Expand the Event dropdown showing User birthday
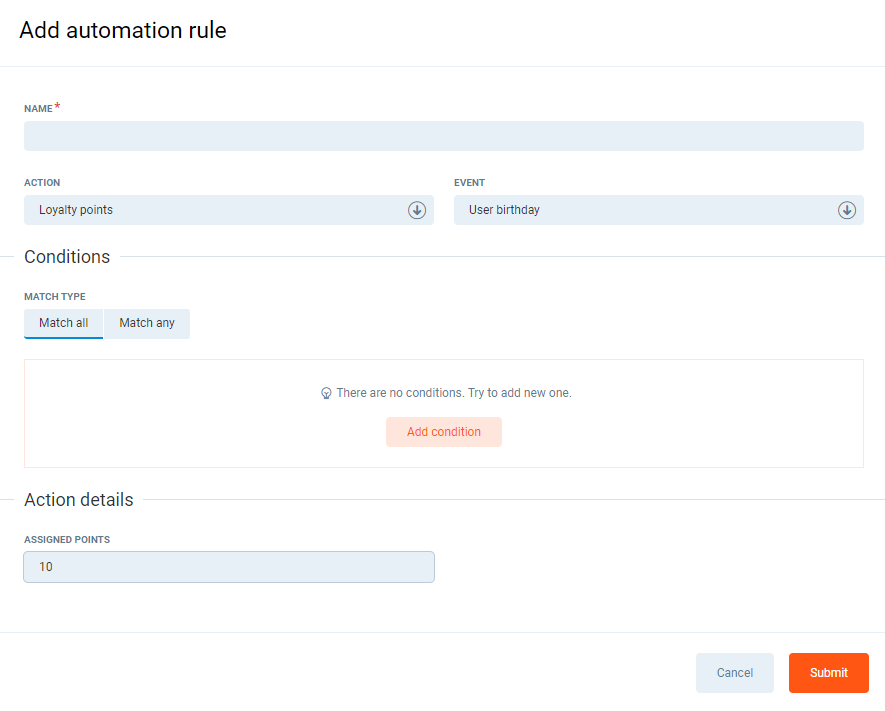This screenshot has width=885, height=711. [x=645, y=210]
